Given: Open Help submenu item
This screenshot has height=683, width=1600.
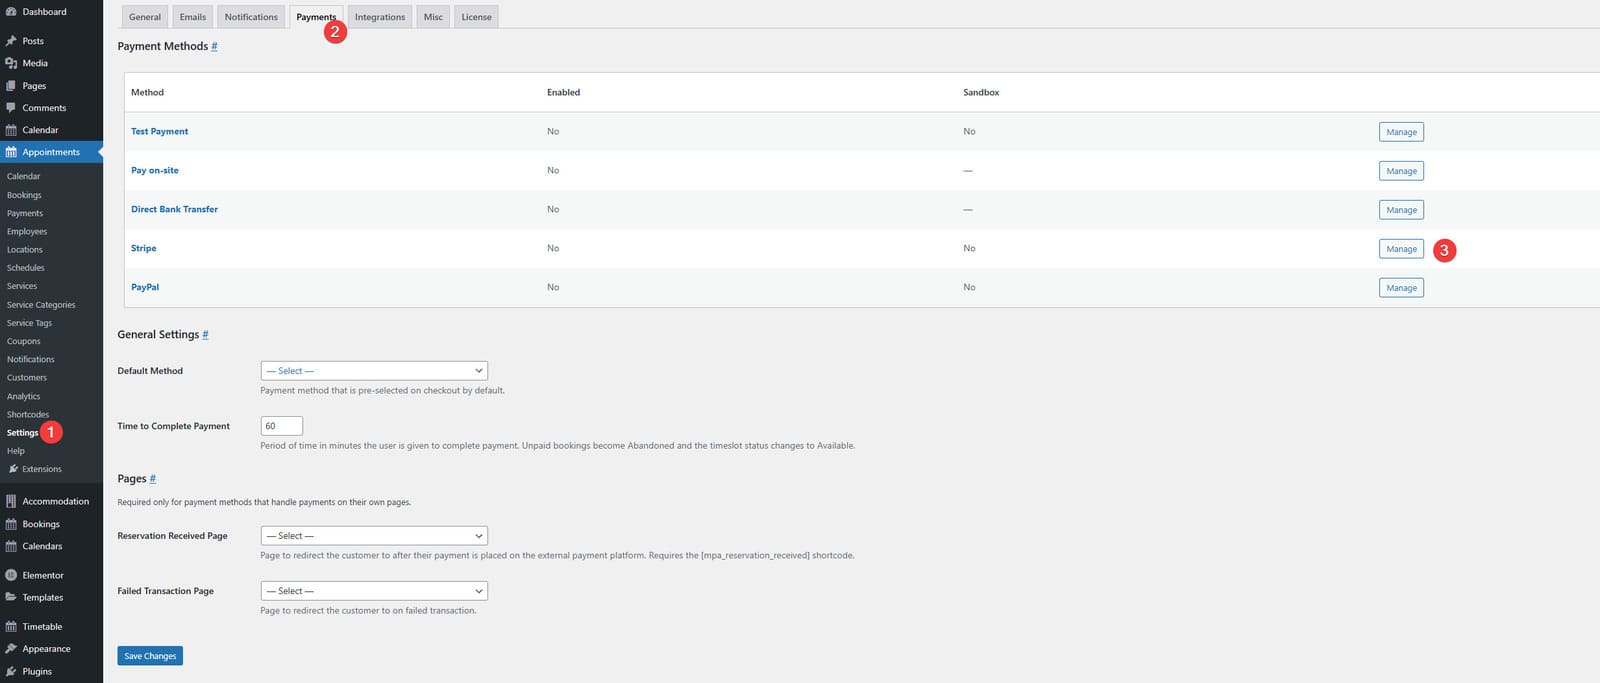Looking at the screenshot, I should [x=16, y=451].
